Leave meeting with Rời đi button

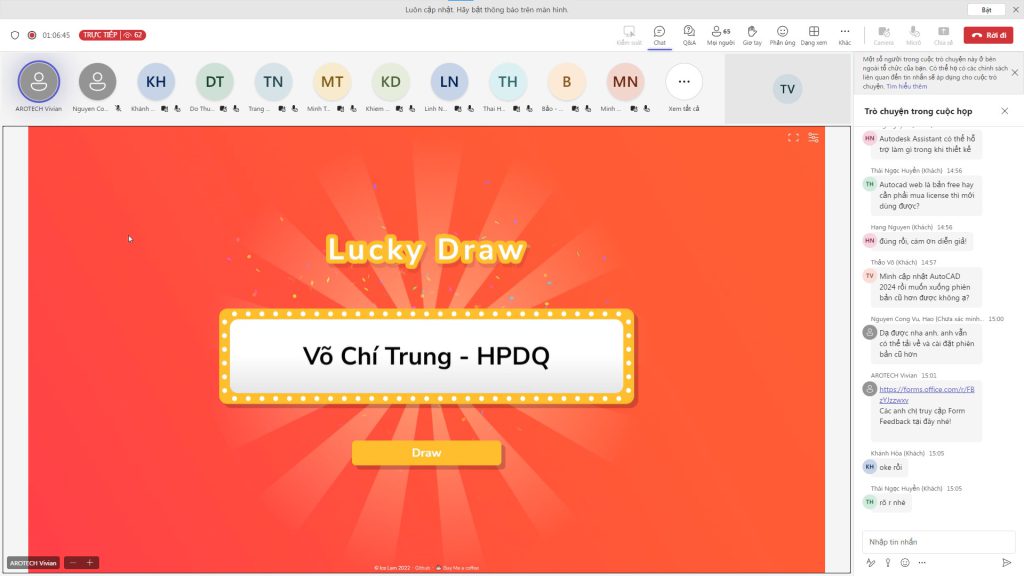(988, 35)
